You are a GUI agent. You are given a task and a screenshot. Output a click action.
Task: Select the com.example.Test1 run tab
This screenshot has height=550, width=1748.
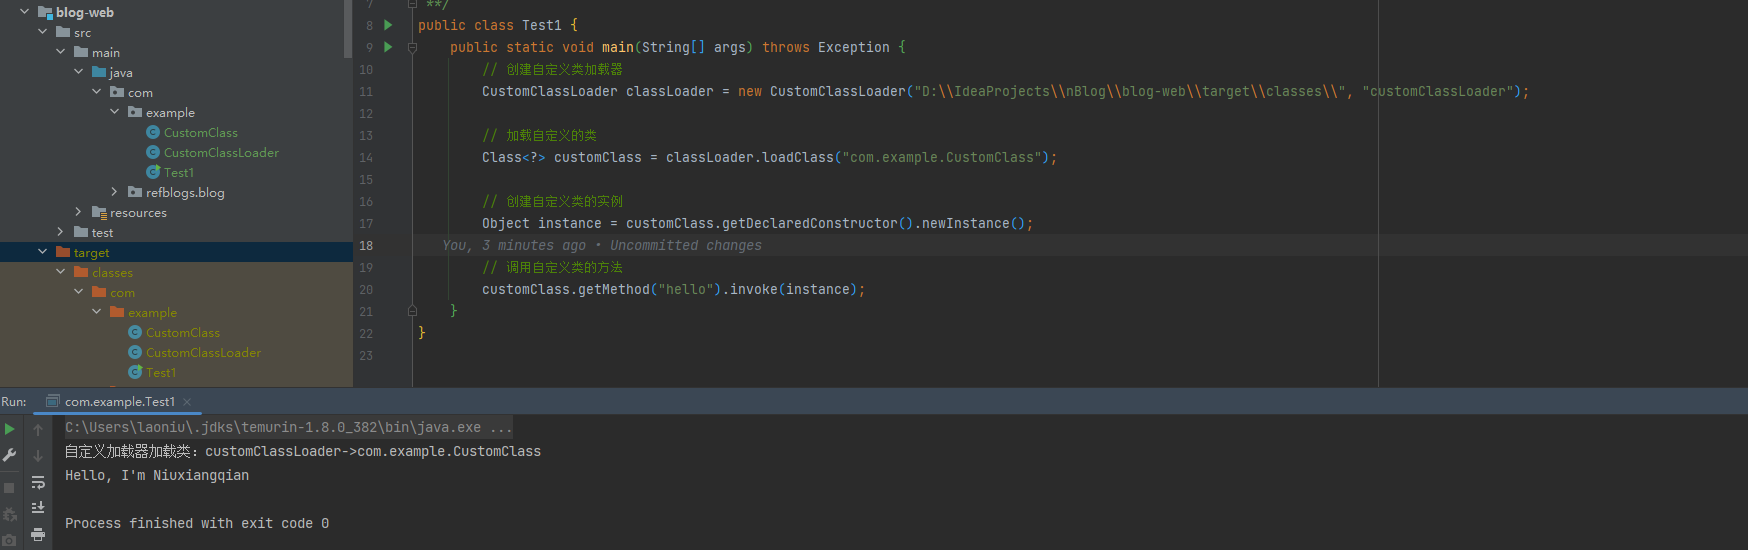119,402
